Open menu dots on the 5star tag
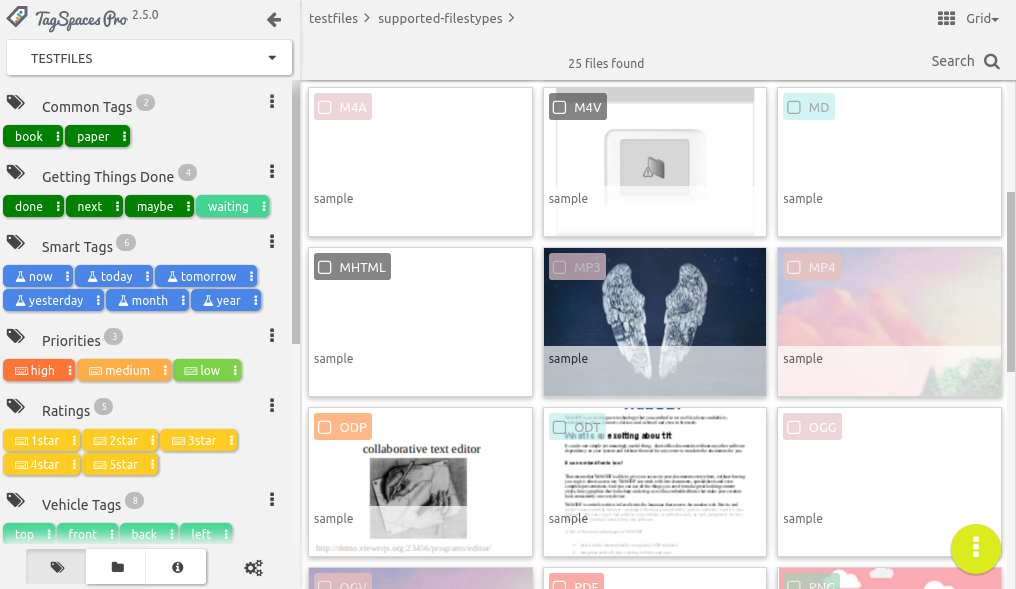 (x=152, y=464)
